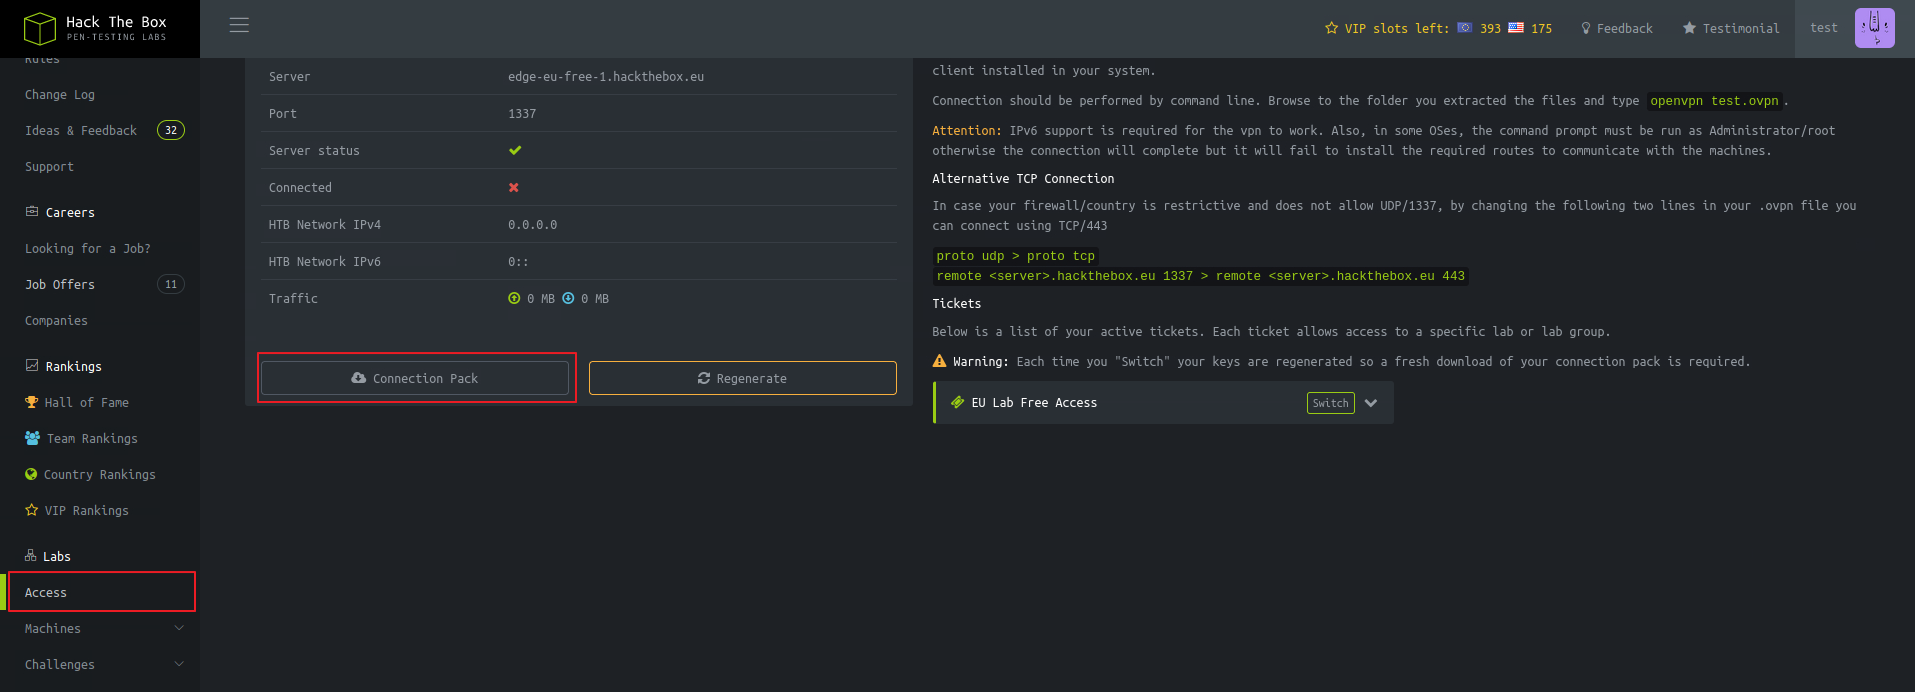Viewport: 1915px width, 692px height.
Task: Toggle the hamburger sidebar menu
Action: 239,25
